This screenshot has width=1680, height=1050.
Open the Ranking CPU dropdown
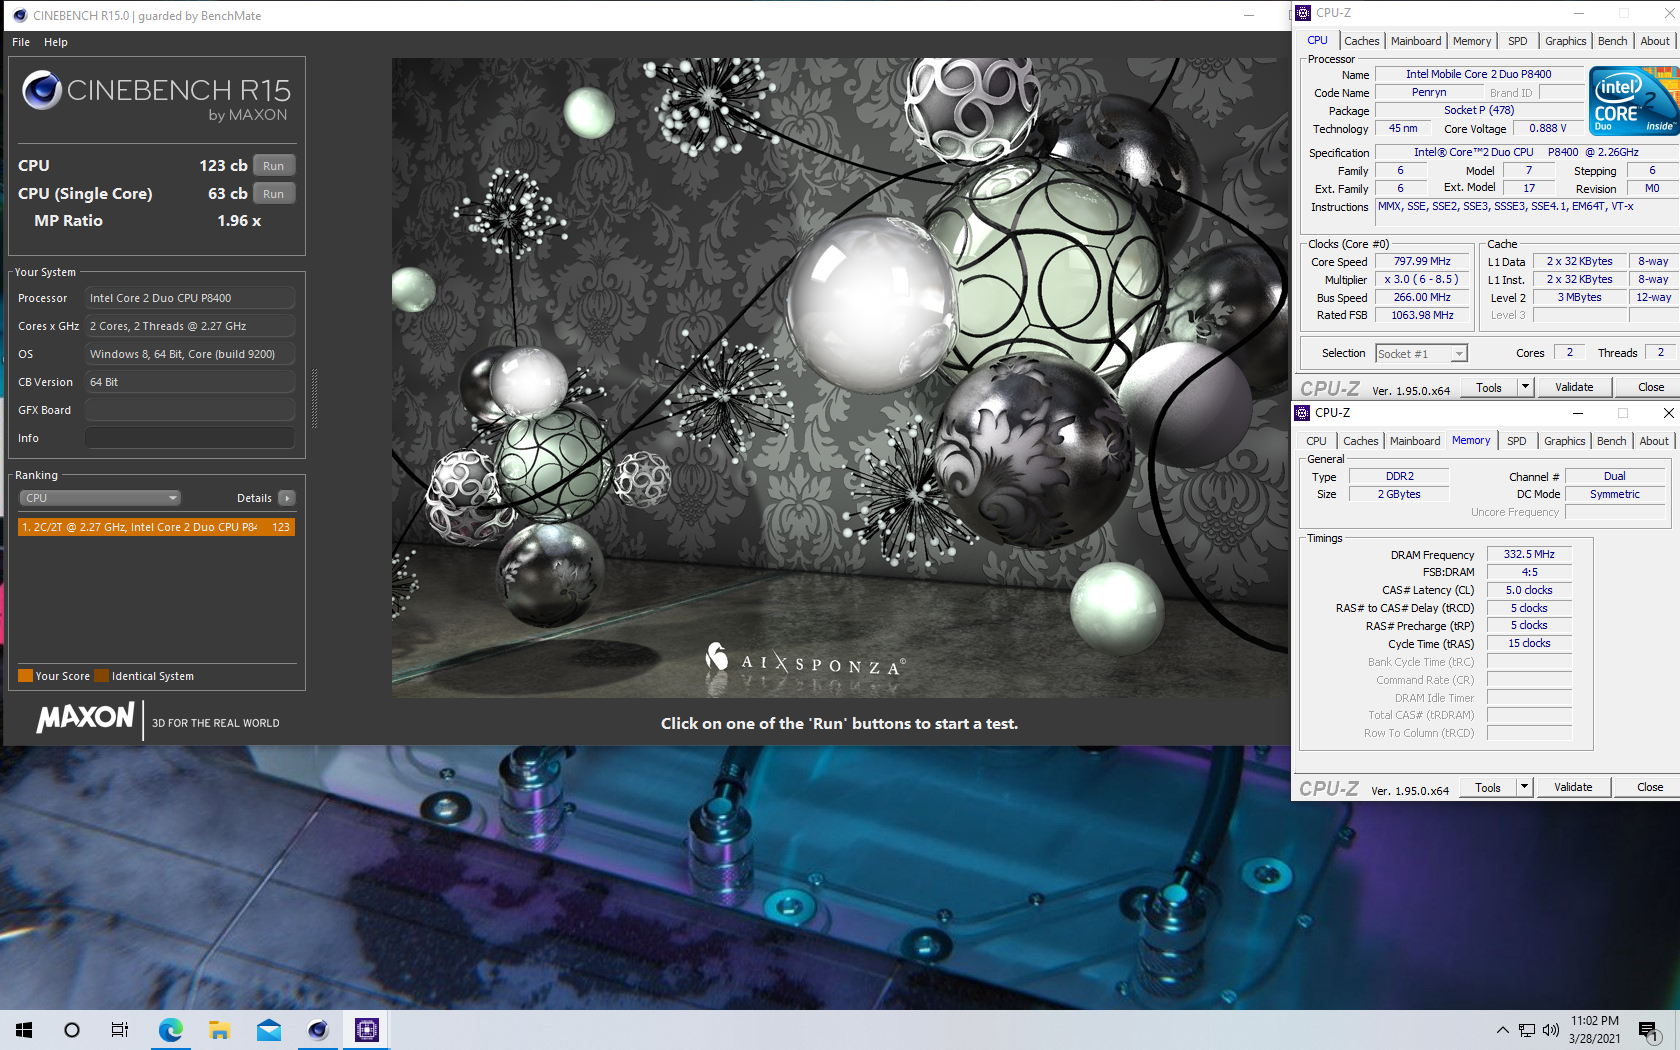click(100, 498)
